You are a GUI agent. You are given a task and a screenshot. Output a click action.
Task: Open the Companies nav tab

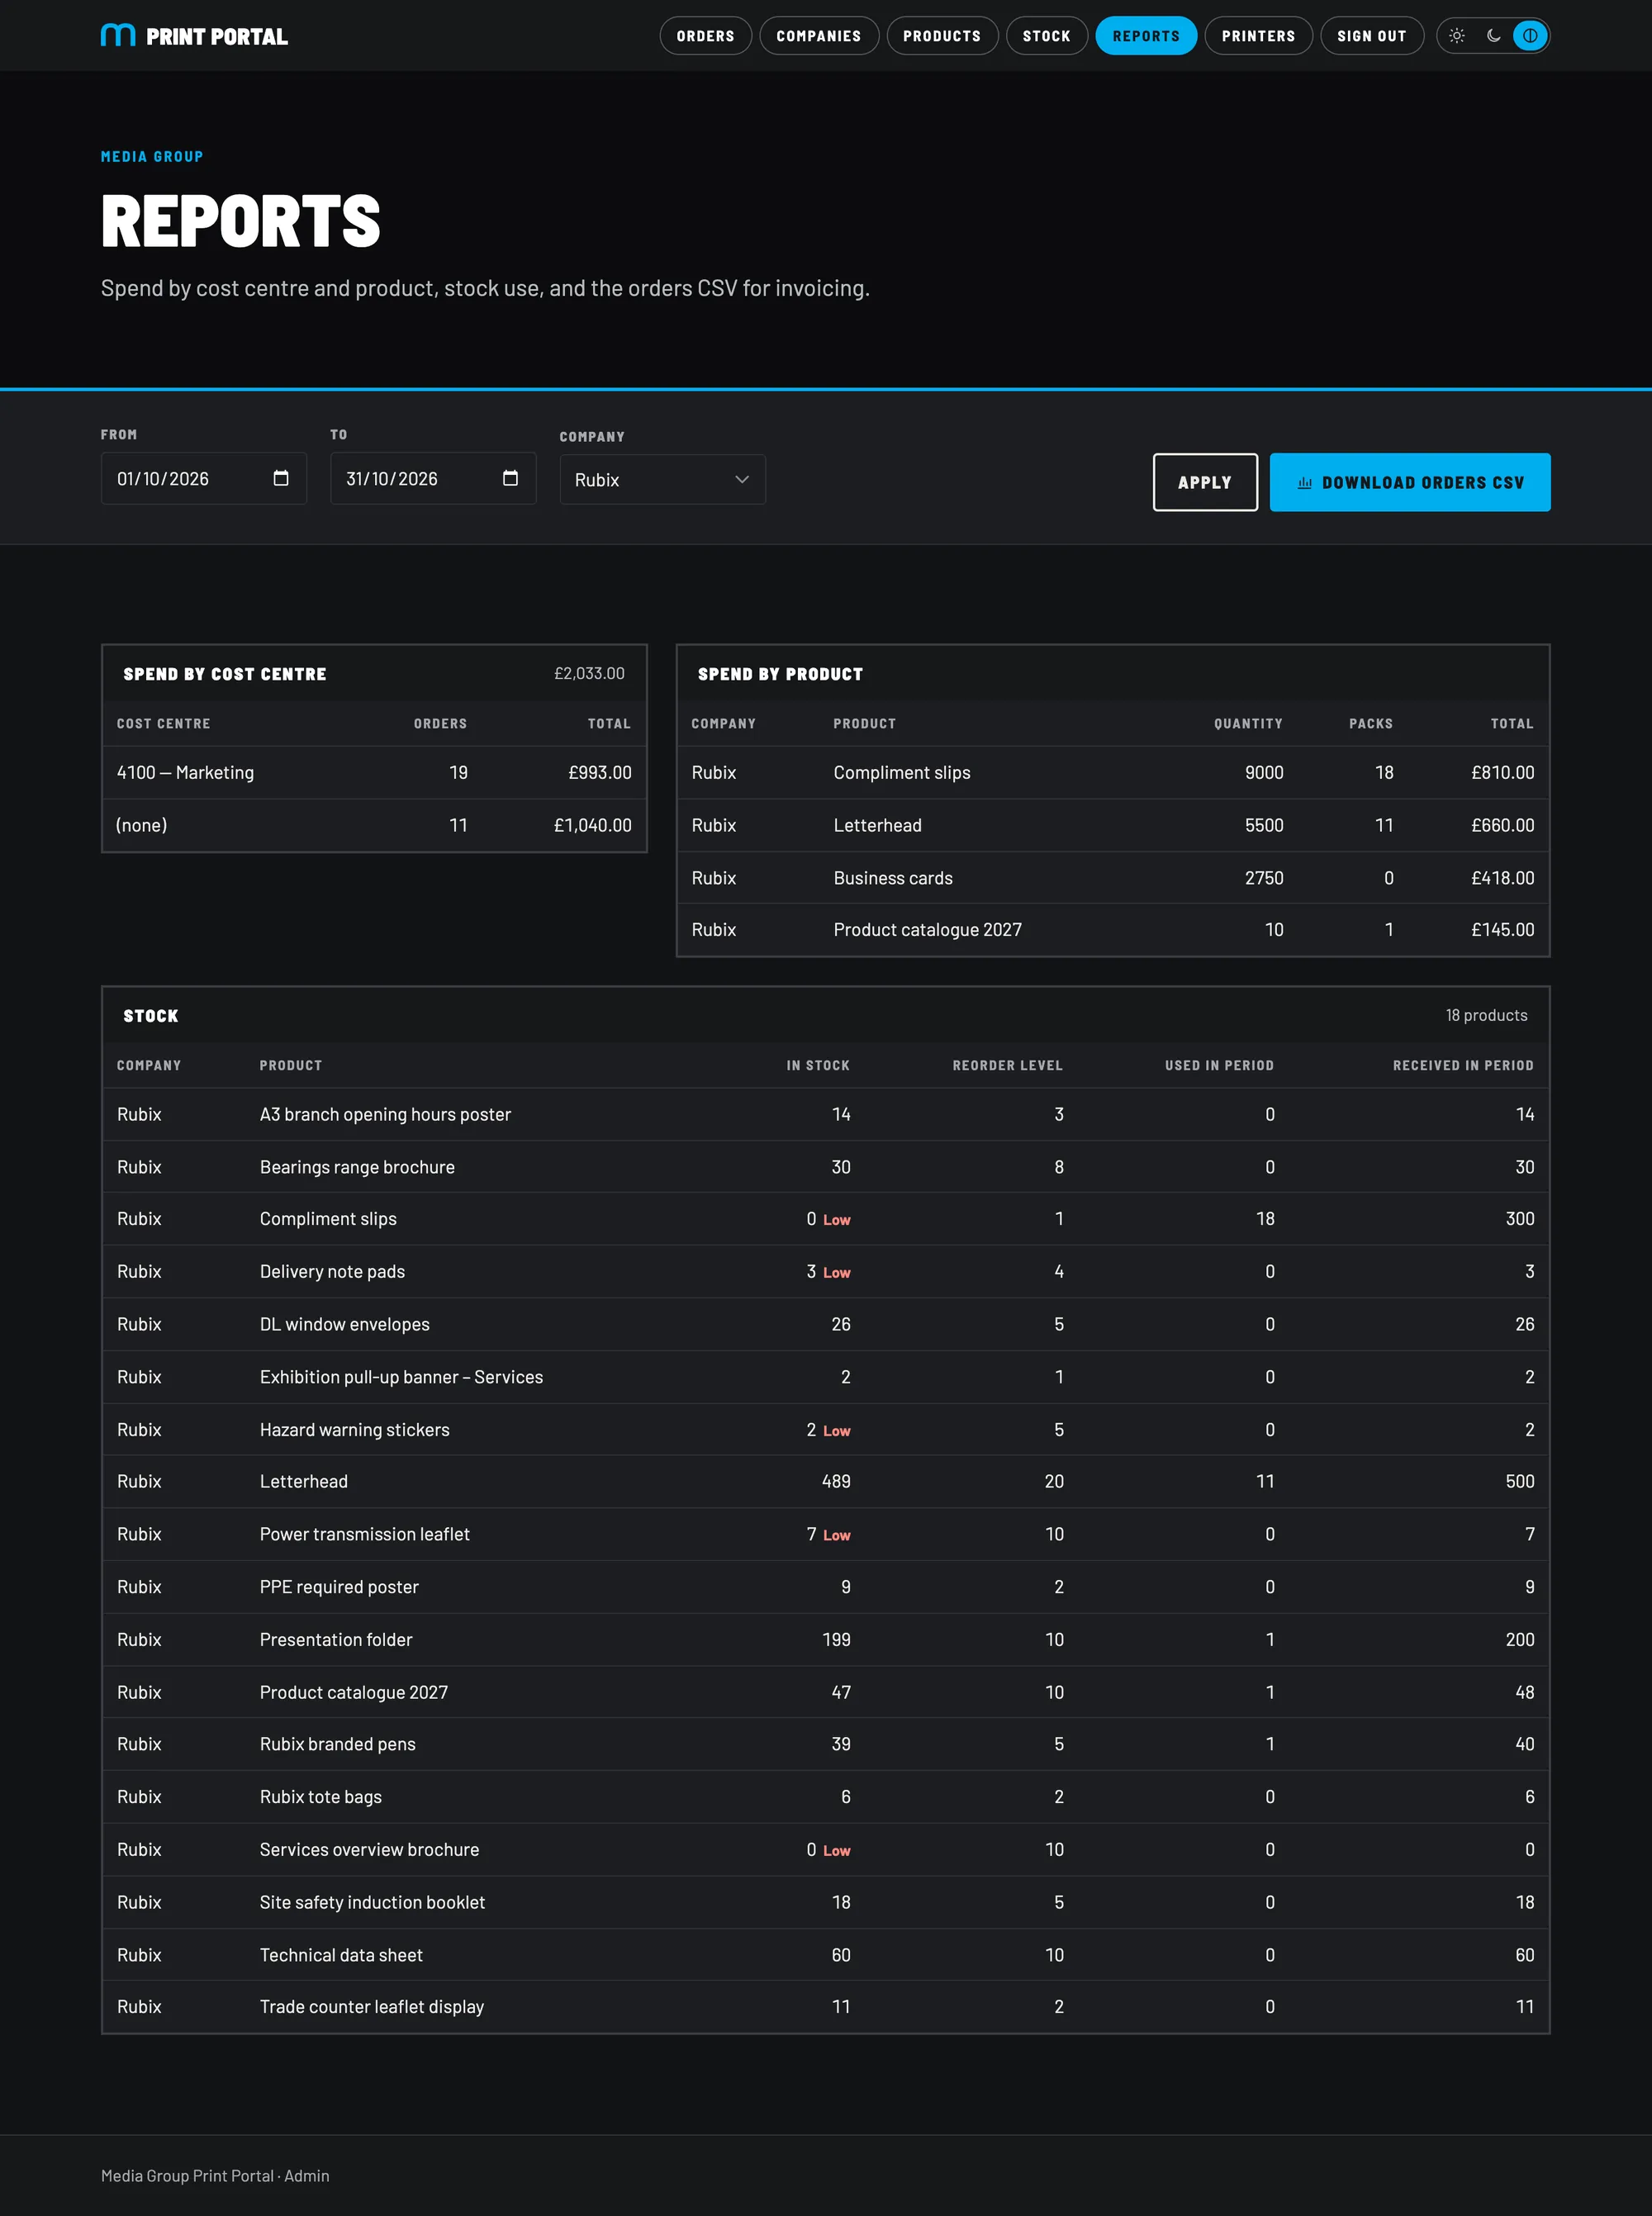(818, 36)
